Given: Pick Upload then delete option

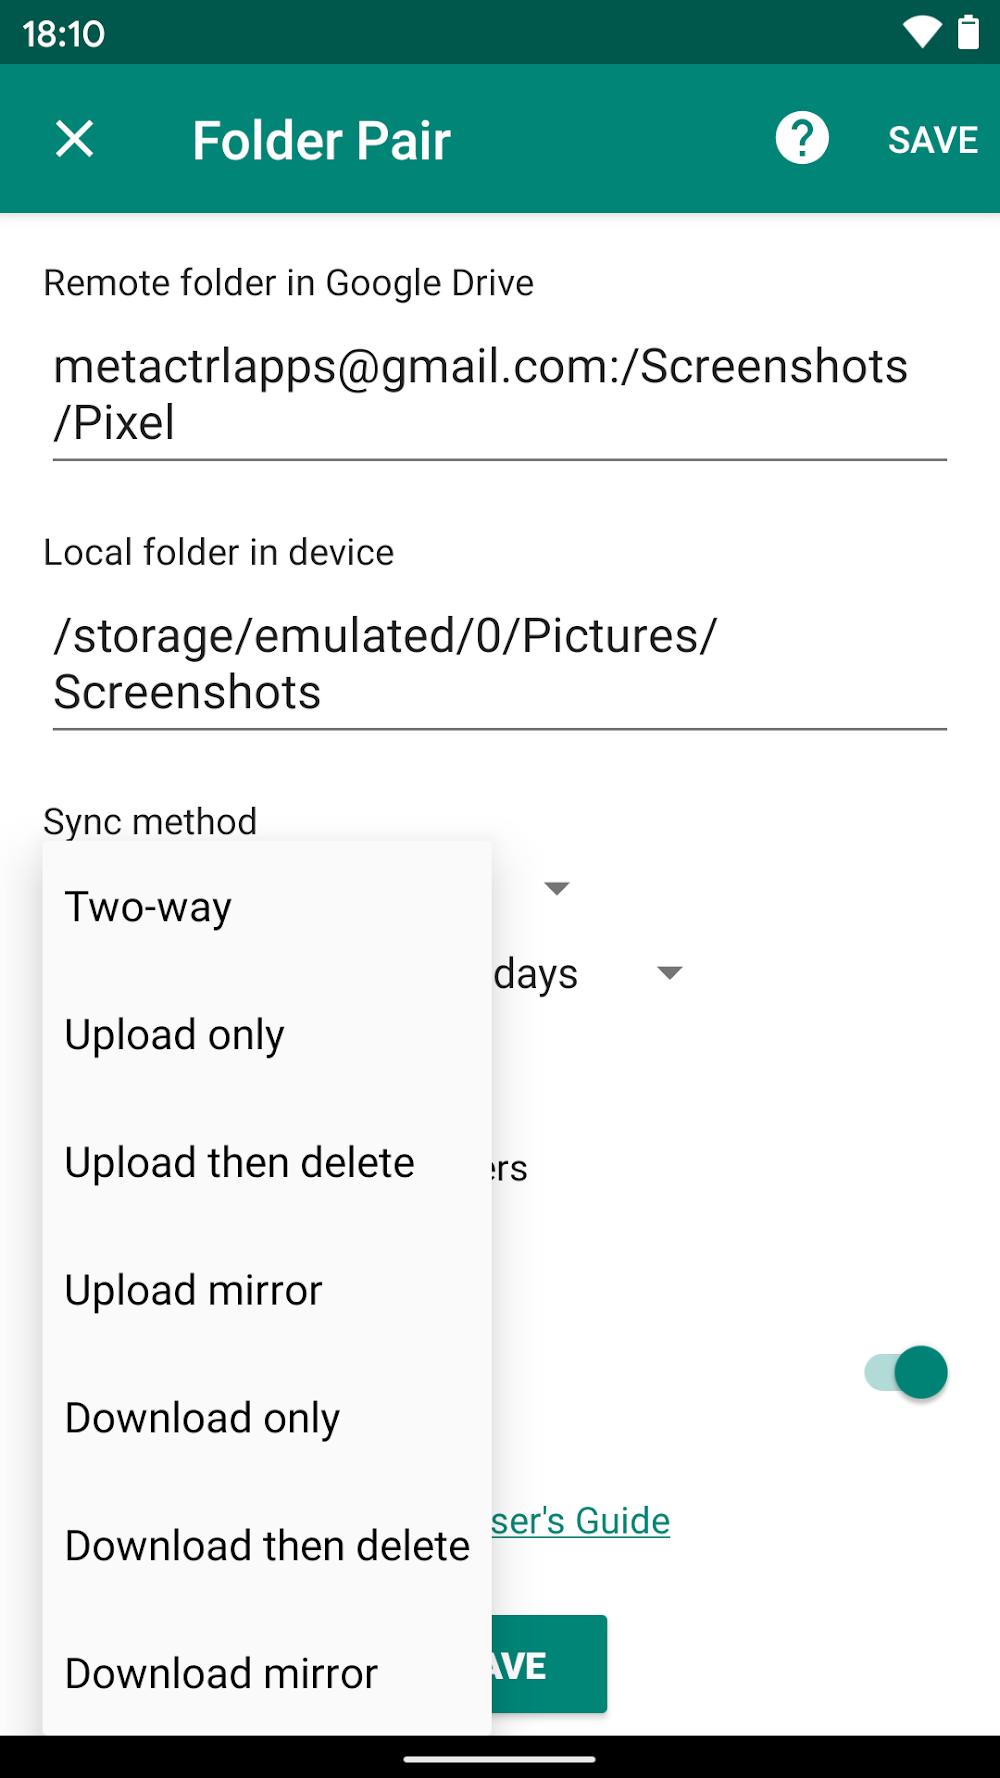Looking at the screenshot, I should pyautogui.click(x=239, y=1163).
